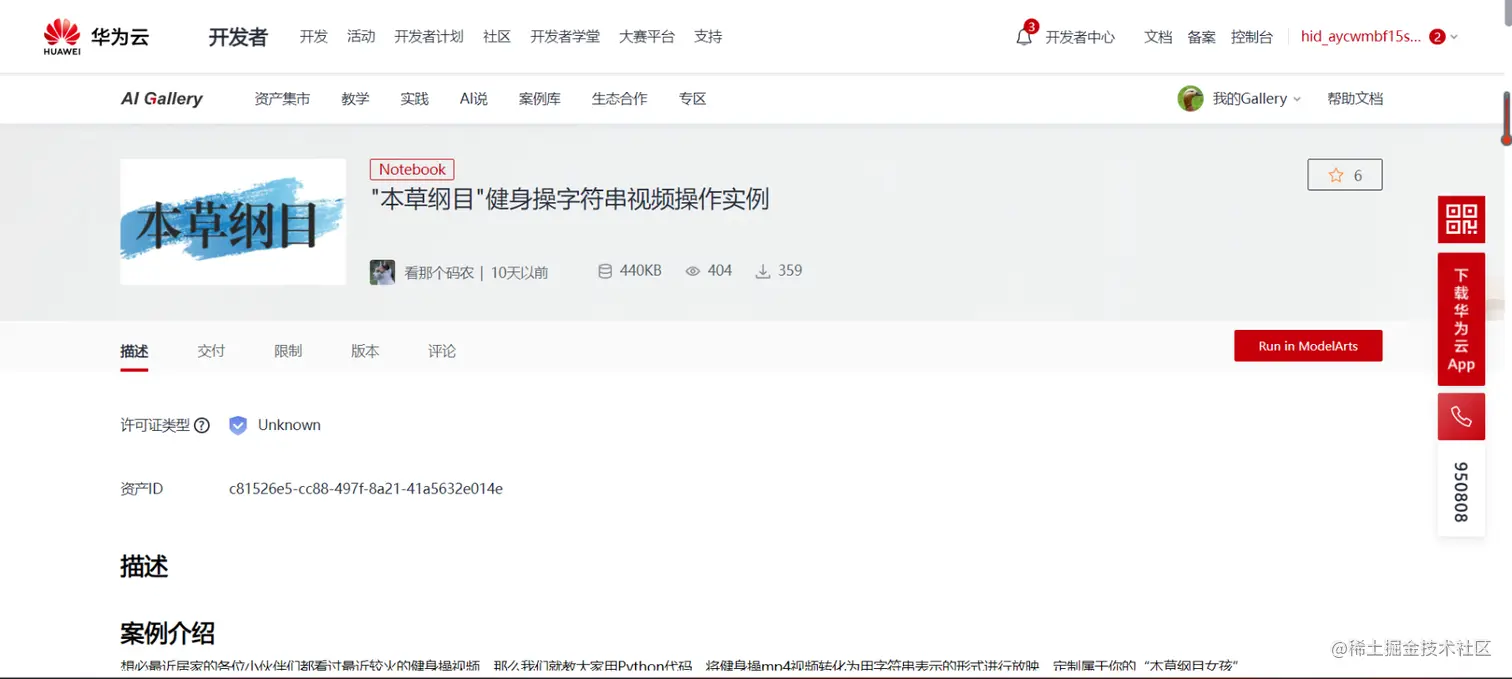The height and width of the screenshot is (679, 1512).
Task: Click the Unknown license shield icon
Action: [238, 425]
